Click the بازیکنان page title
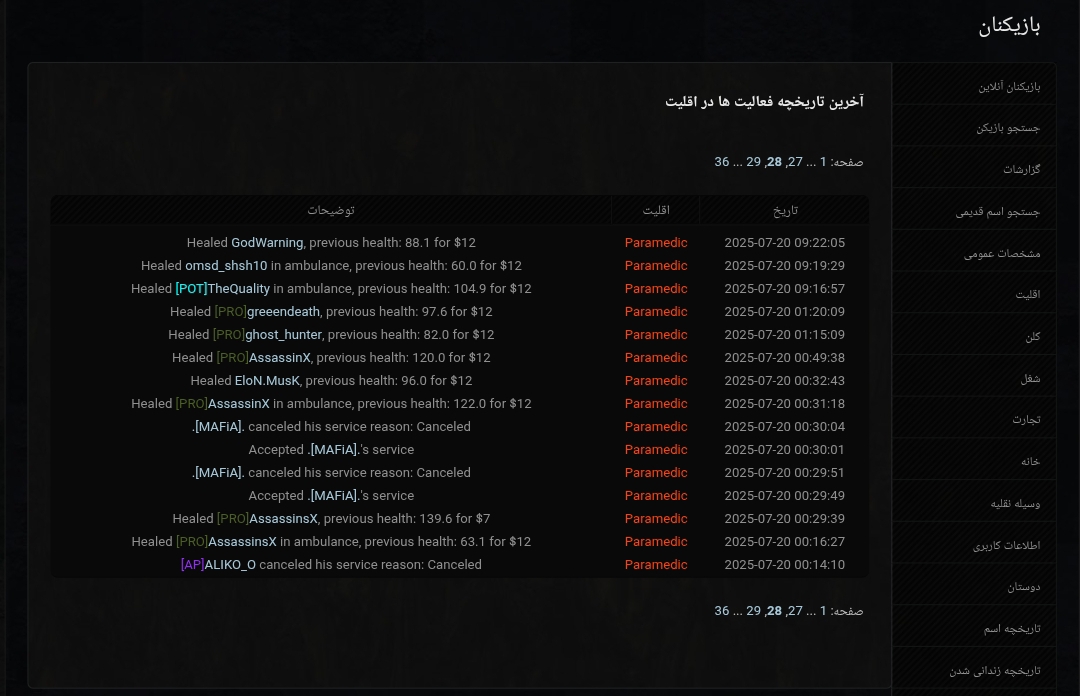Image resolution: width=1080 pixels, height=696 pixels. (1009, 26)
